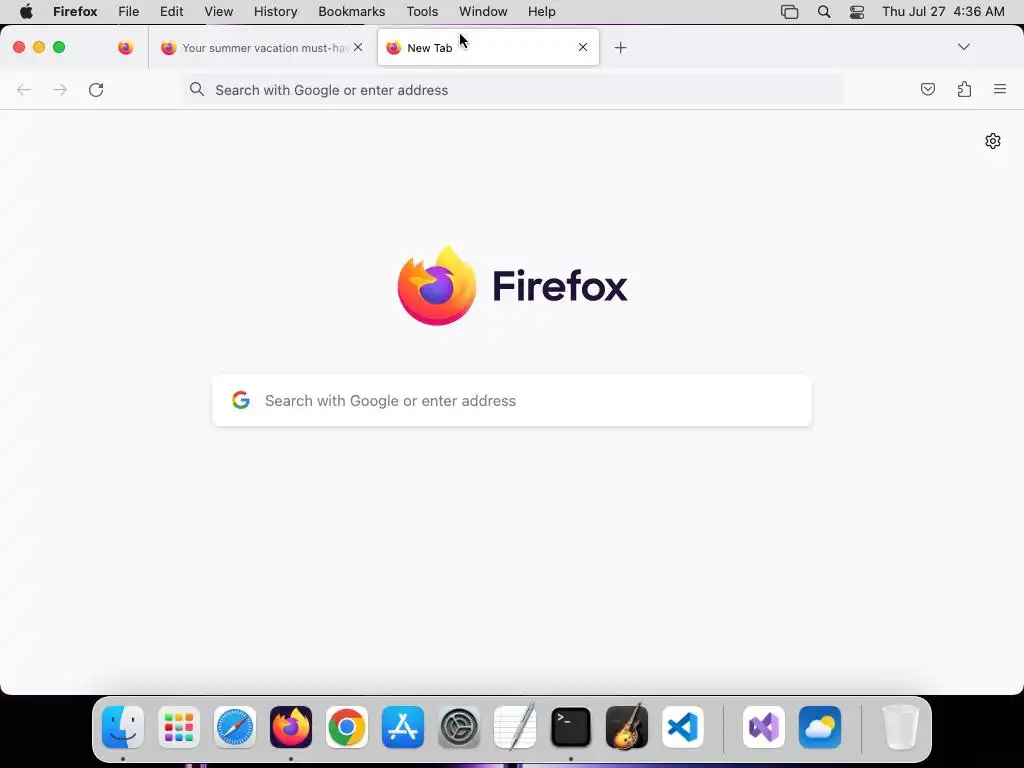
Task: Launch Google Chrome from the dock
Action: (x=347, y=727)
